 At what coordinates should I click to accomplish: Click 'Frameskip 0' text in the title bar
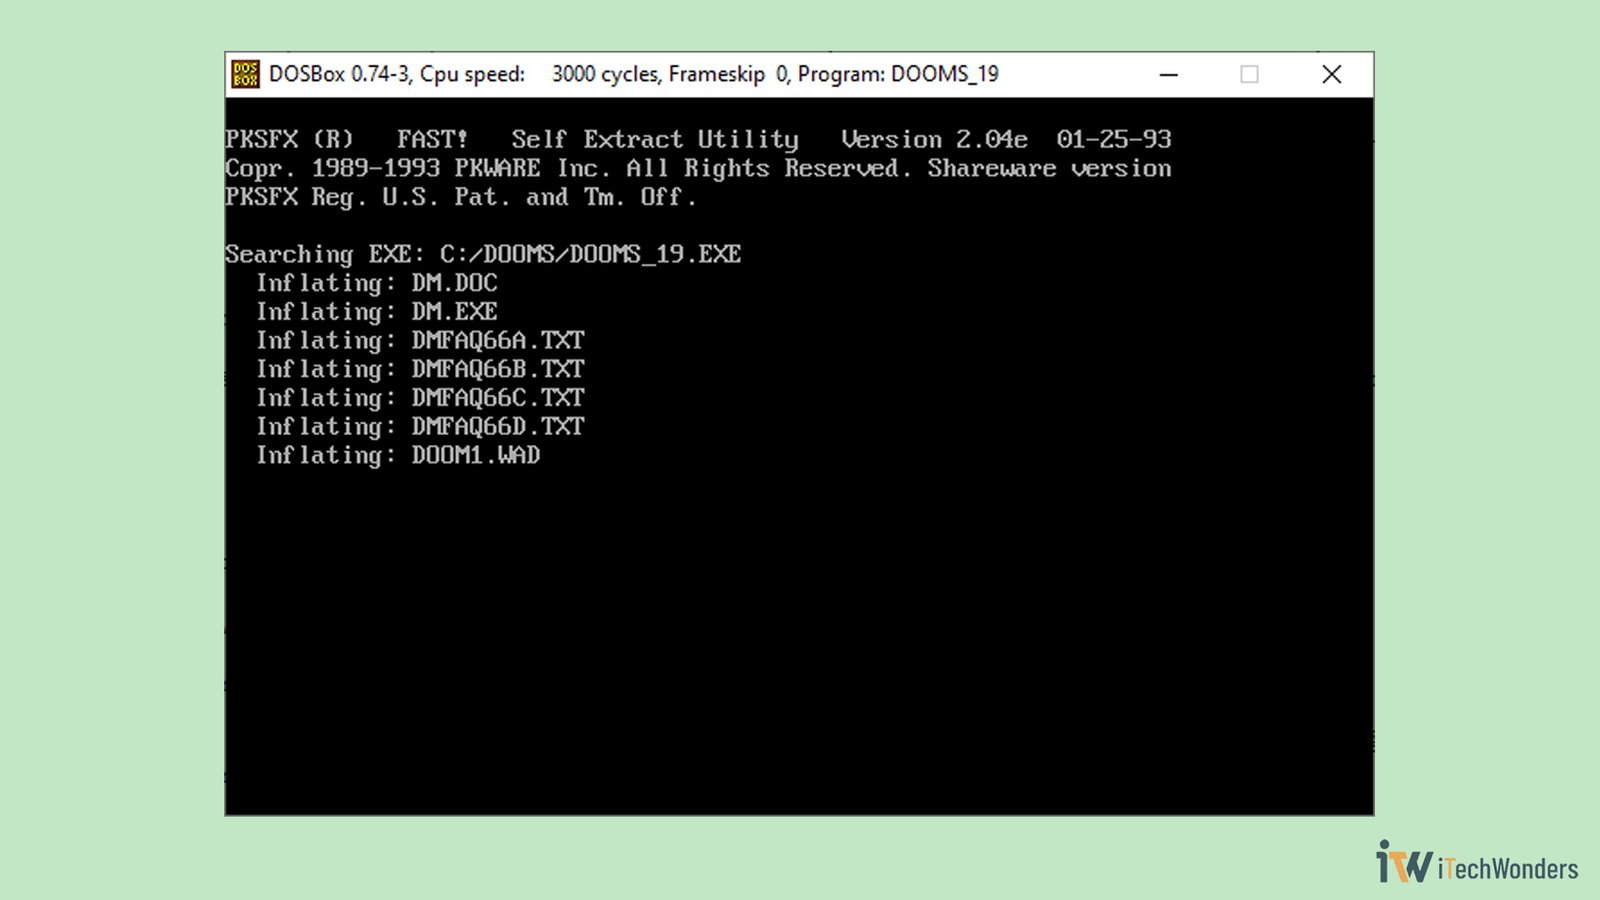pyautogui.click(x=728, y=74)
